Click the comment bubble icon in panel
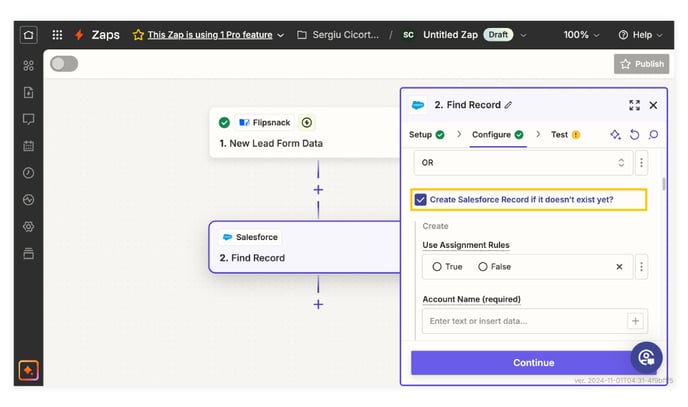688x407 pixels. click(x=653, y=135)
